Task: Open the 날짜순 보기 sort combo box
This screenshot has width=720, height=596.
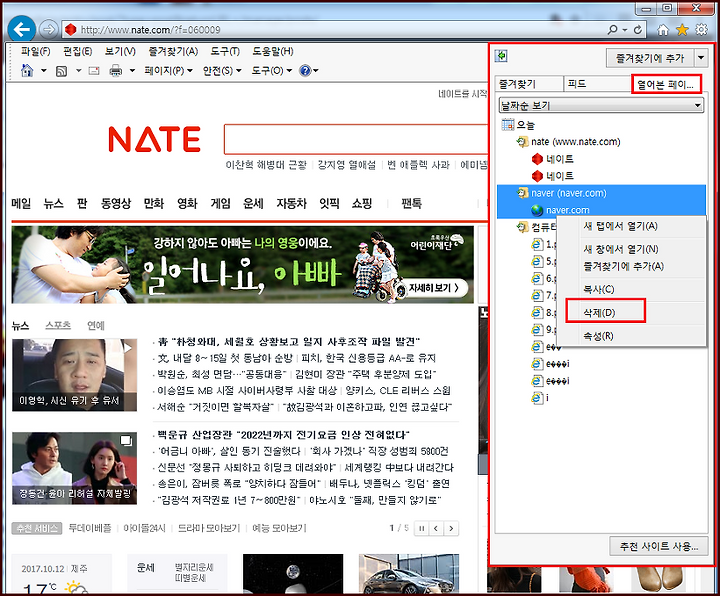Action: 602,106
